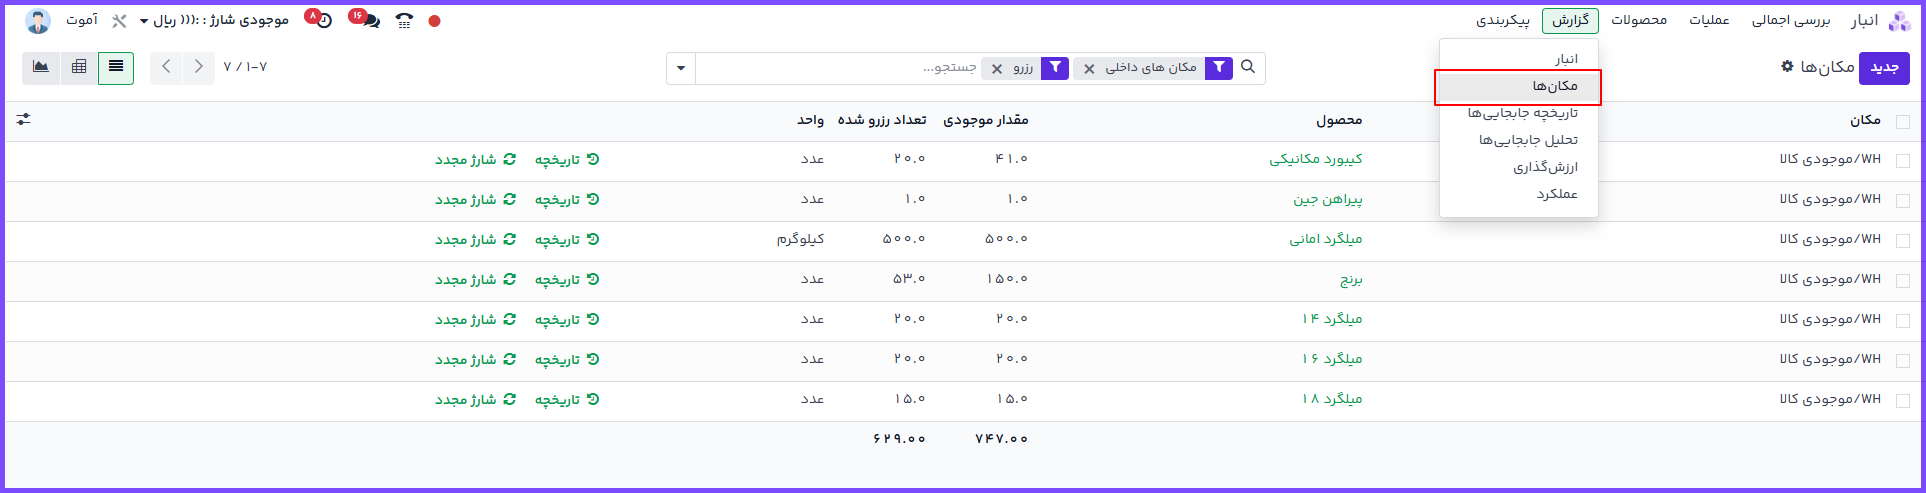Open the adjust columns settings icon
Screen dimensions: 1926x493
coord(24,119)
